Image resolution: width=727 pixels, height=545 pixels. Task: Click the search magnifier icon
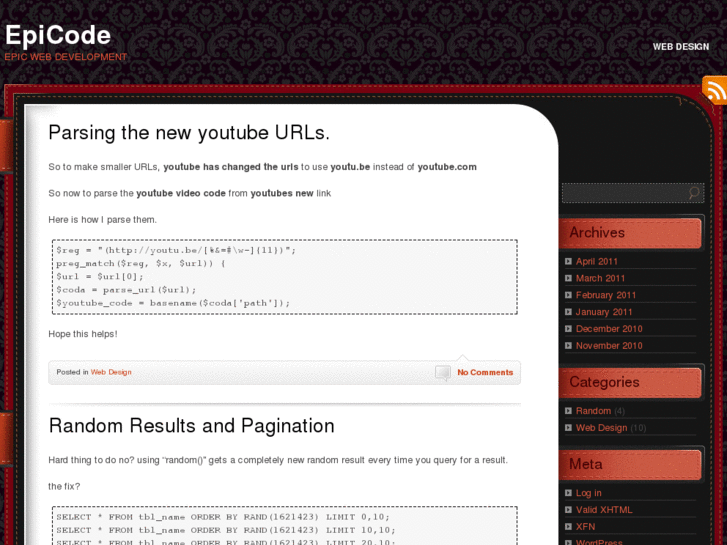click(694, 192)
